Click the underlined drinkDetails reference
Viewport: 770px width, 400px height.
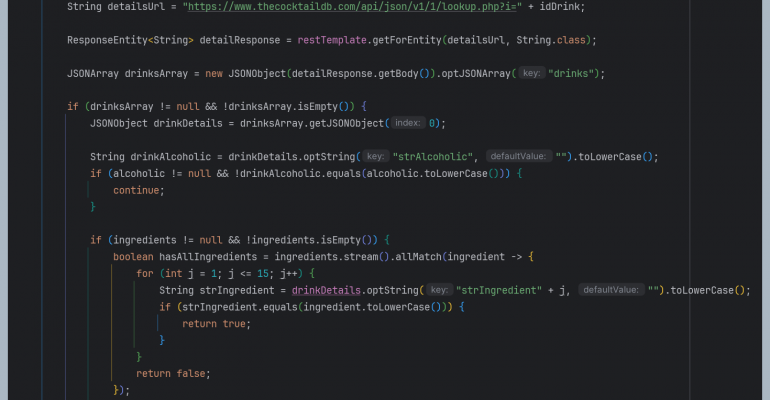(326, 290)
